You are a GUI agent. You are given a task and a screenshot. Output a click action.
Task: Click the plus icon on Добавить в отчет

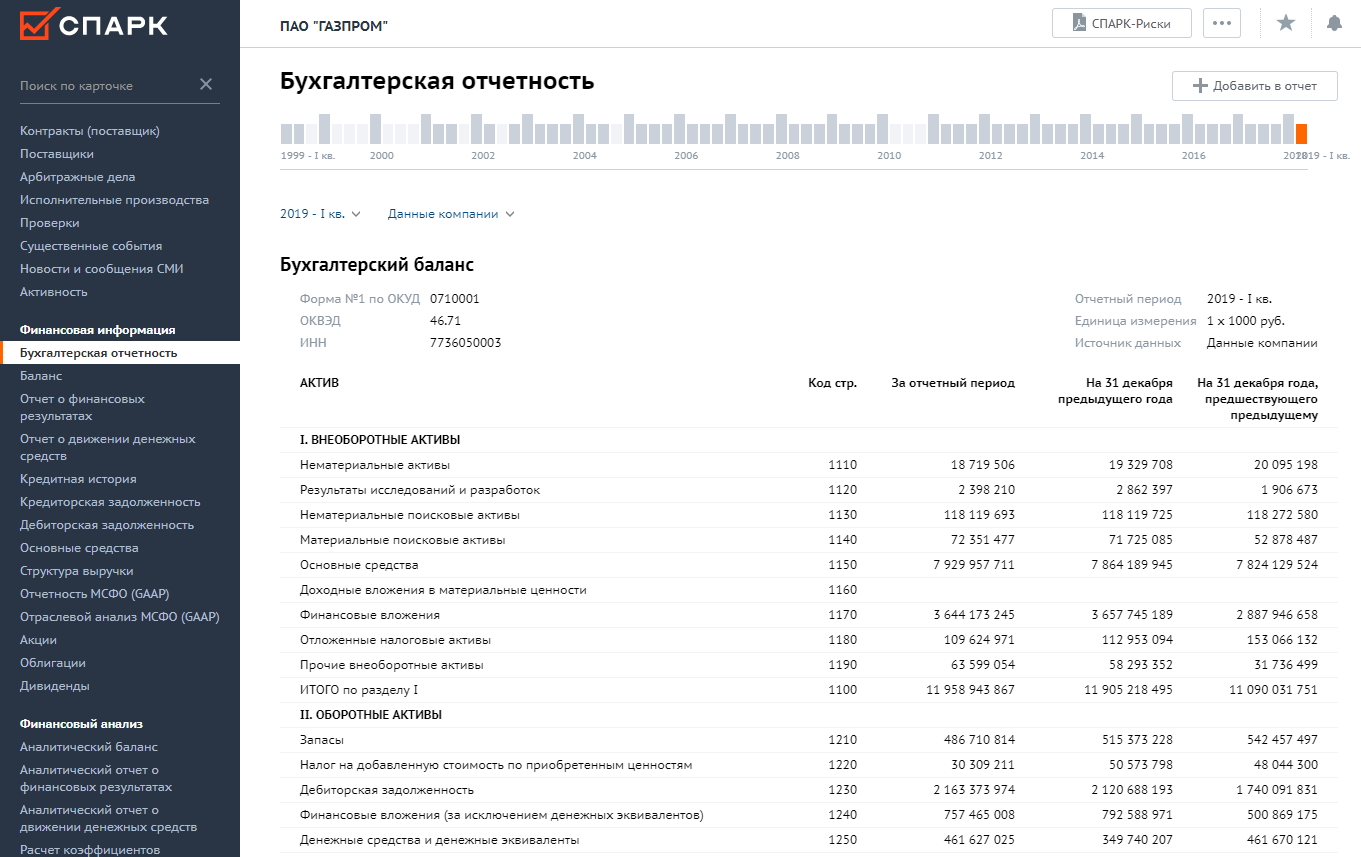click(x=1200, y=86)
